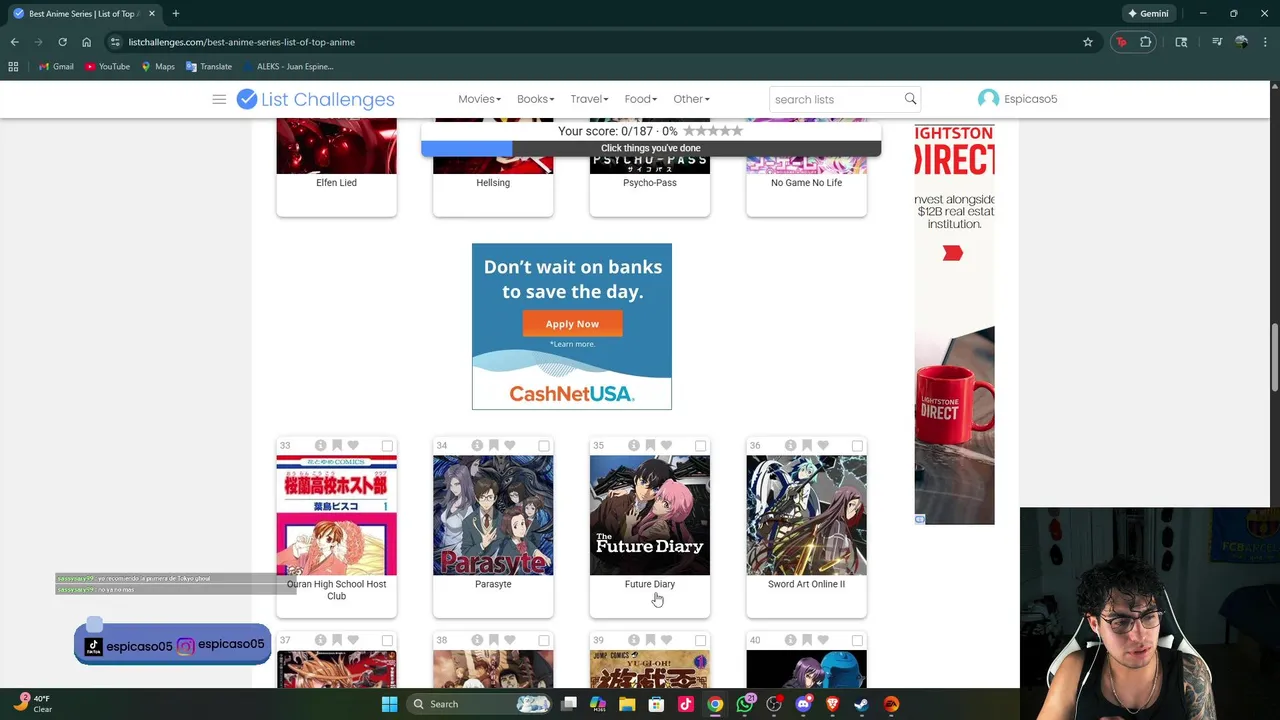Viewport: 1280px width, 720px height.
Task: Go to browser home page
Action: point(86,42)
